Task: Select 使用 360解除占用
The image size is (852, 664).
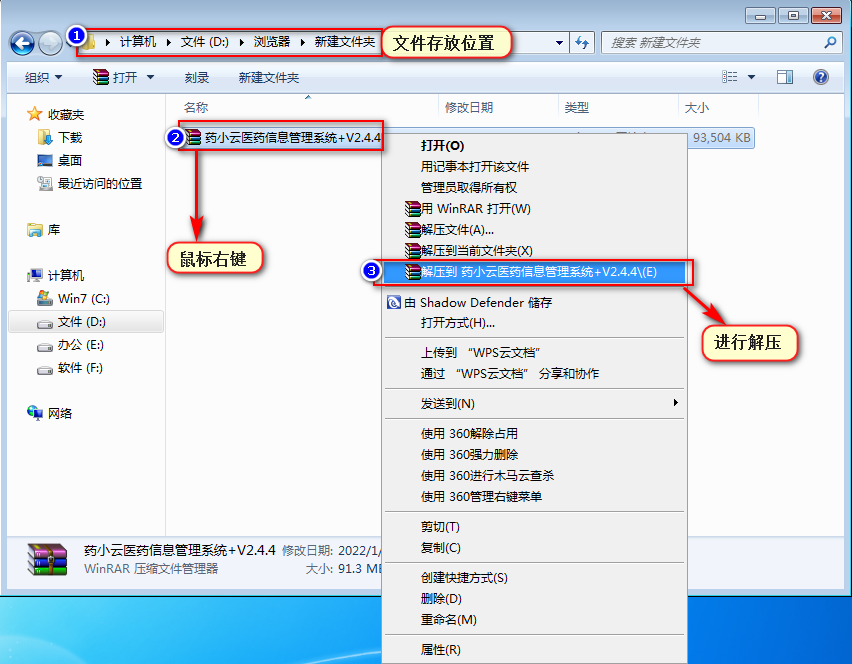Action: 469,434
